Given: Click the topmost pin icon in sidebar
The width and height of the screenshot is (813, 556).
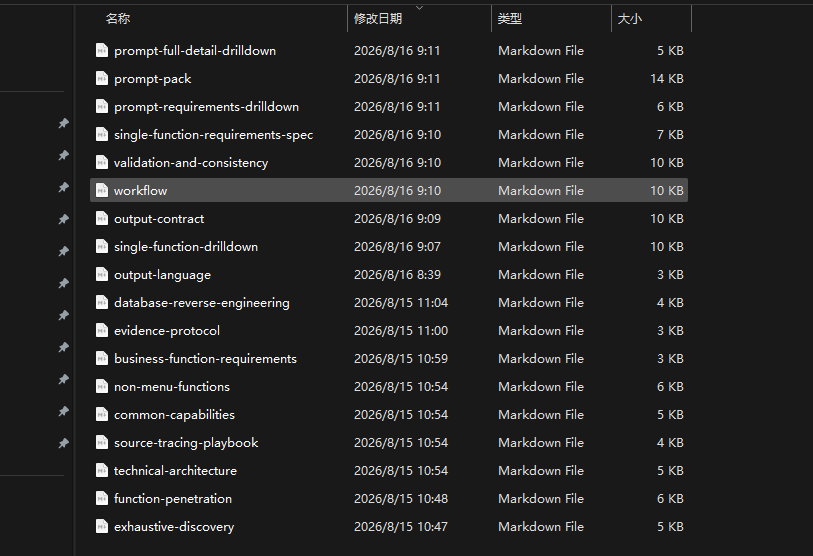Looking at the screenshot, I should 63,123.
